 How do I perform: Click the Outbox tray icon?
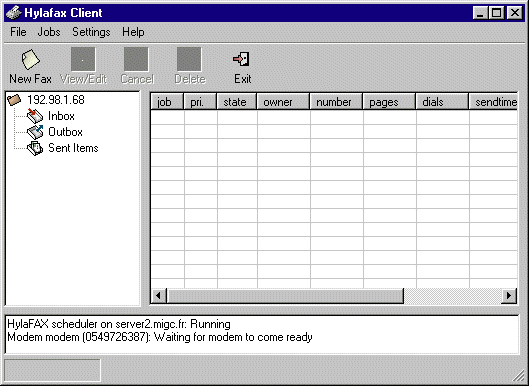(35, 132)
